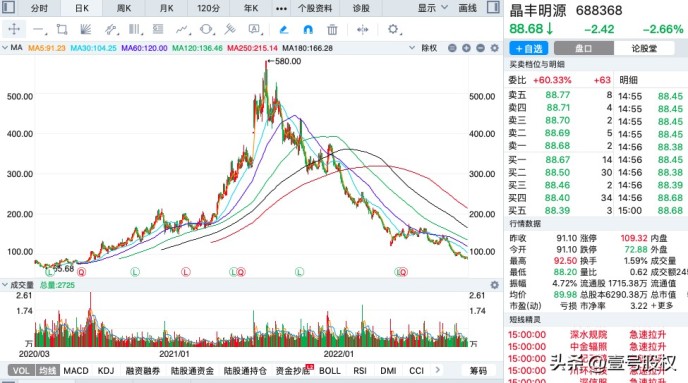The image size is (688, 383).
Task: Select the rectangle drawing tool
Action: (x=62, y=29)
